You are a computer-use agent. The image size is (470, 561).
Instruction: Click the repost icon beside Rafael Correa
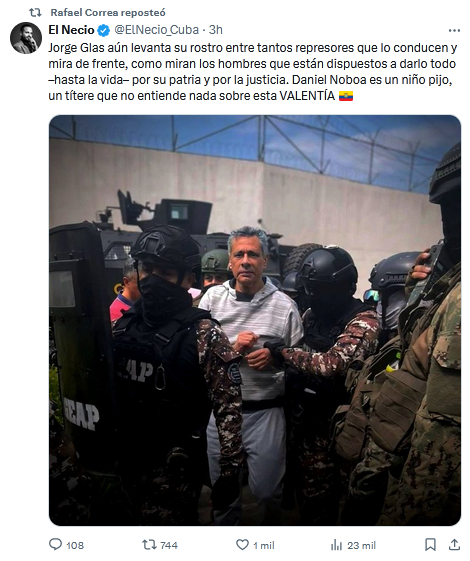tap(35, 13)
